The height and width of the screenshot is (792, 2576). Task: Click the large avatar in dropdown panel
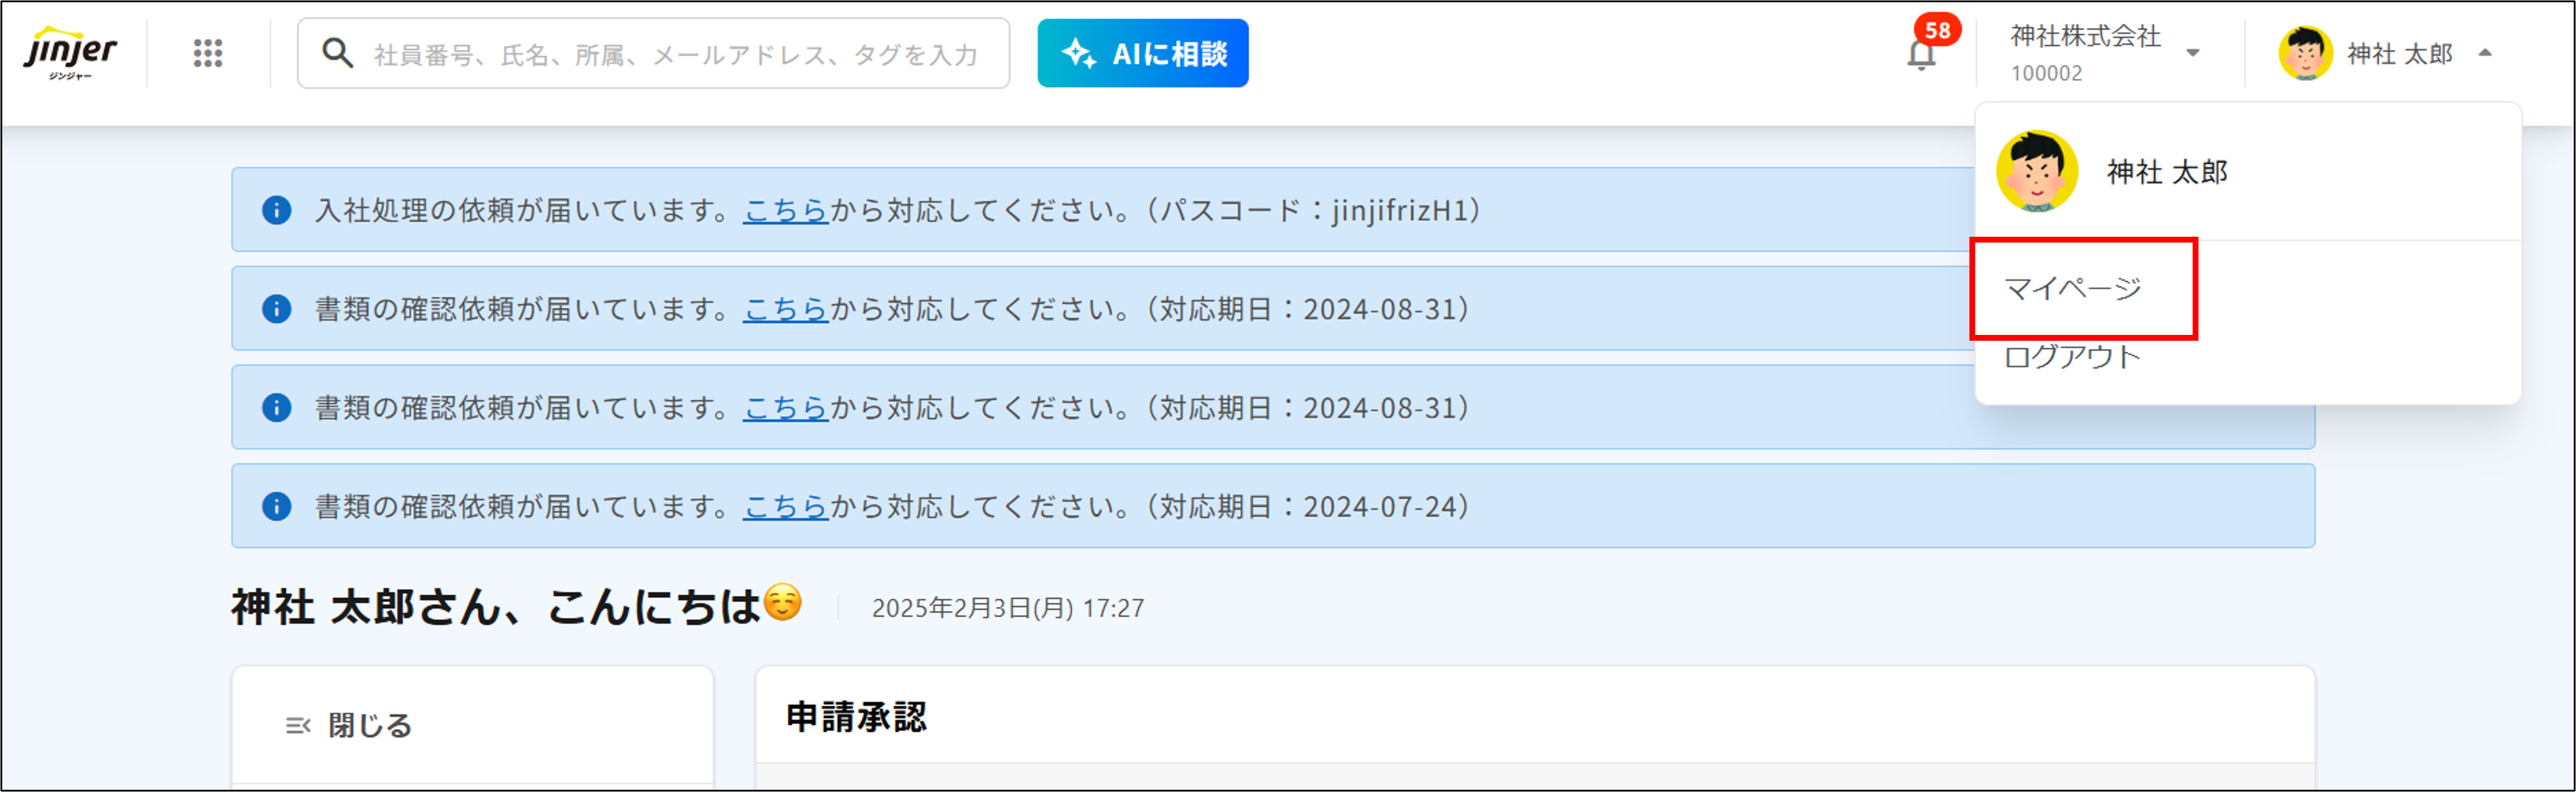2037,171
